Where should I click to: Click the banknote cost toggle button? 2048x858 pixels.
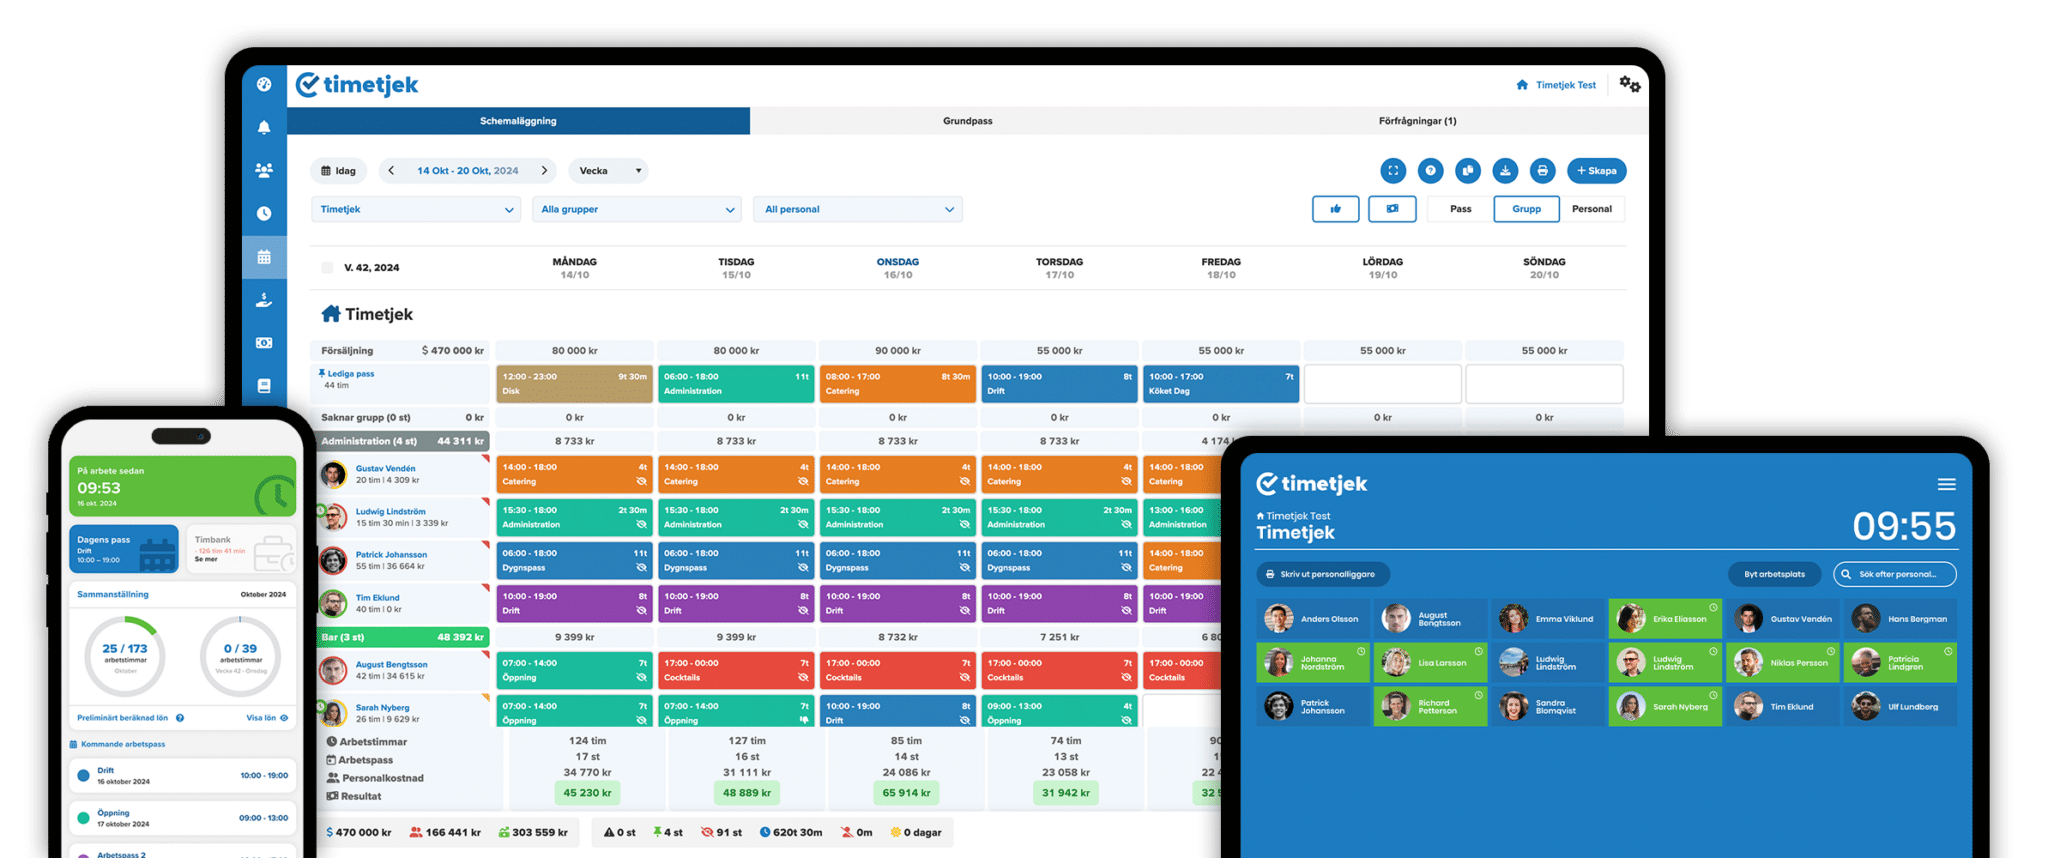click(x=1392, y=209)
